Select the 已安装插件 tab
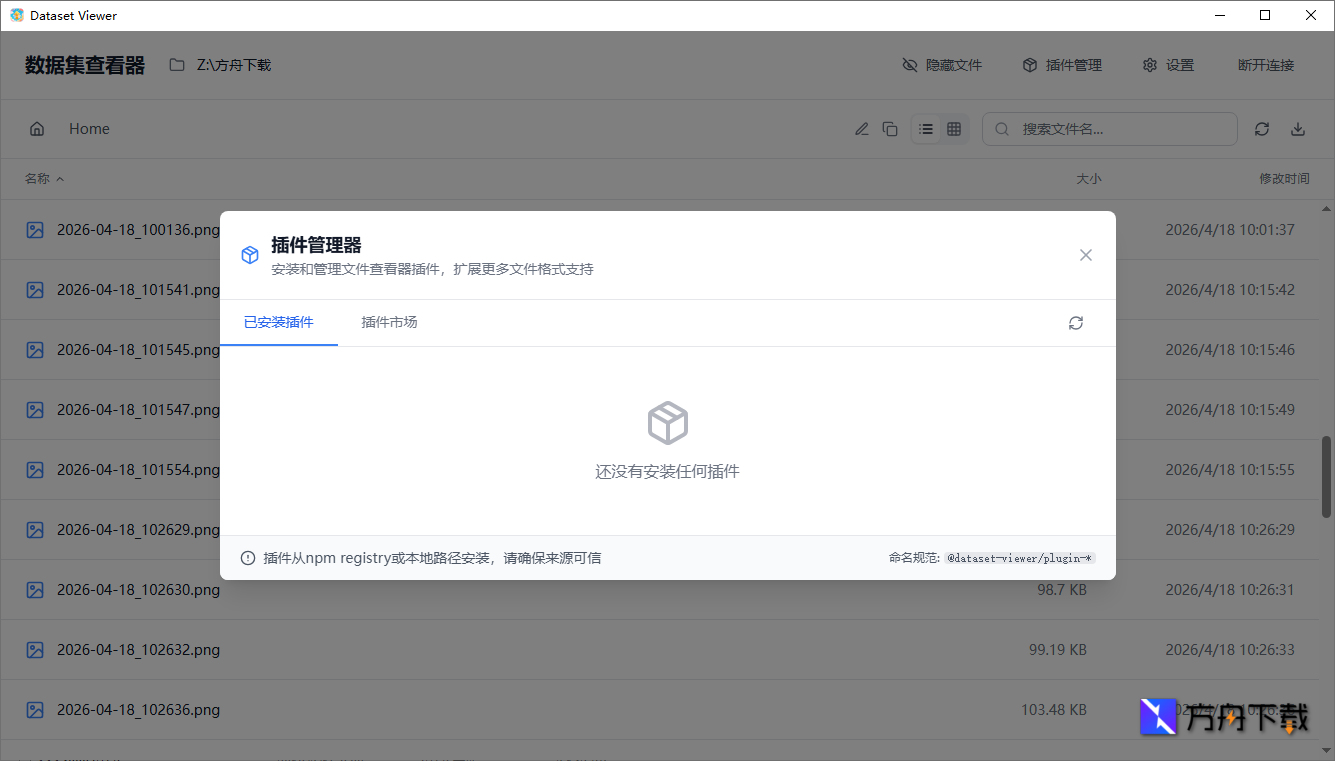This screenshot has height=761, width=1335. pyautogui.click(x=278, y=322)
